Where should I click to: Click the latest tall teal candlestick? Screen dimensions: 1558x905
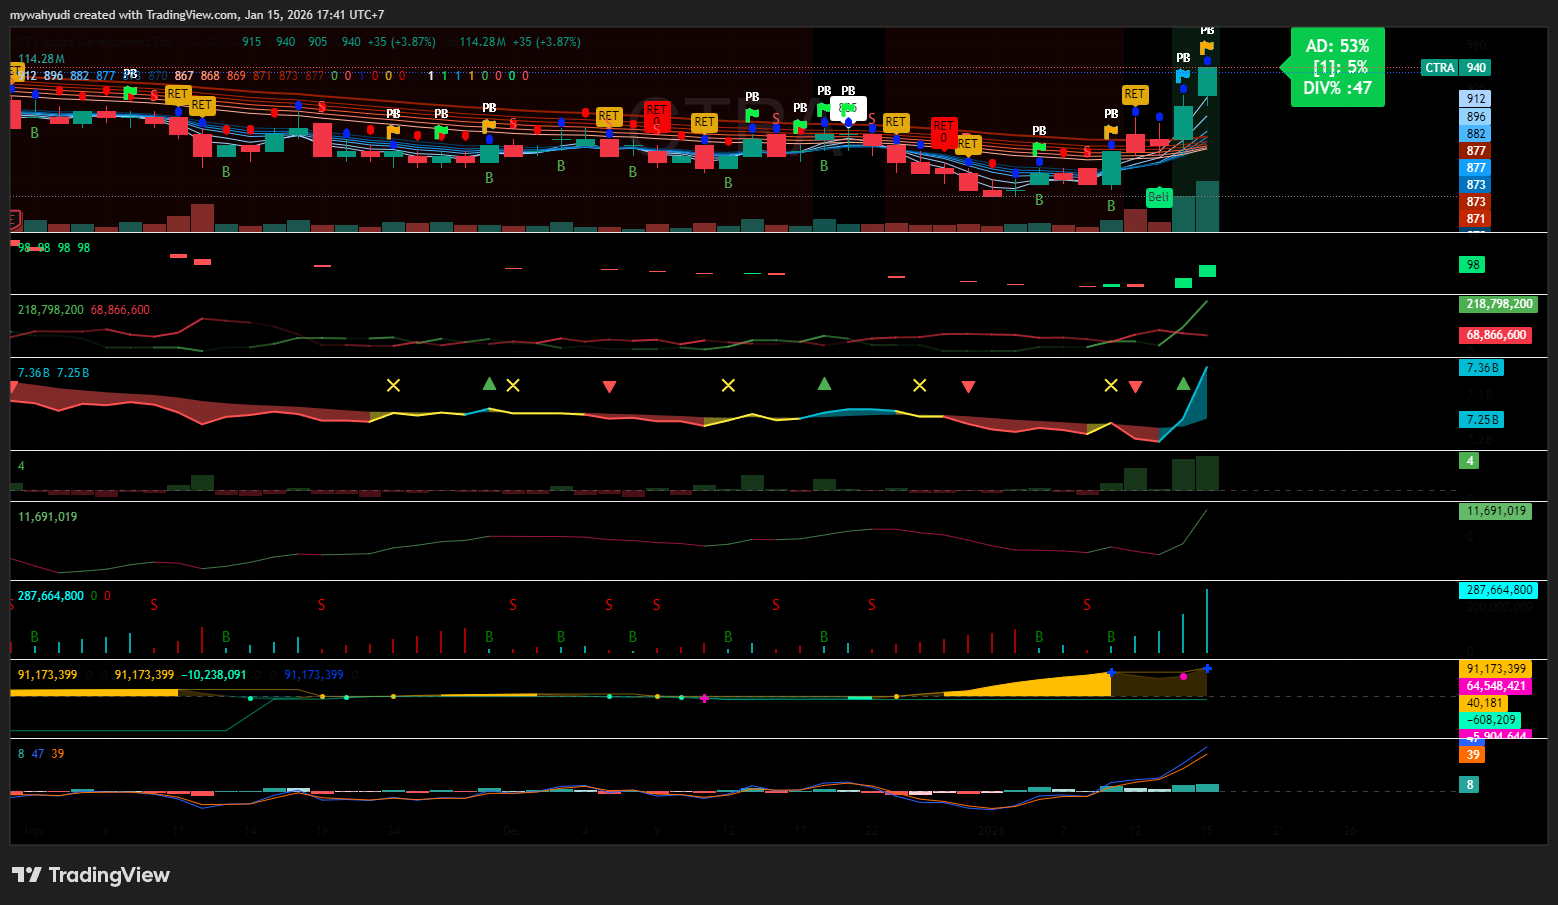point(1207,81)
